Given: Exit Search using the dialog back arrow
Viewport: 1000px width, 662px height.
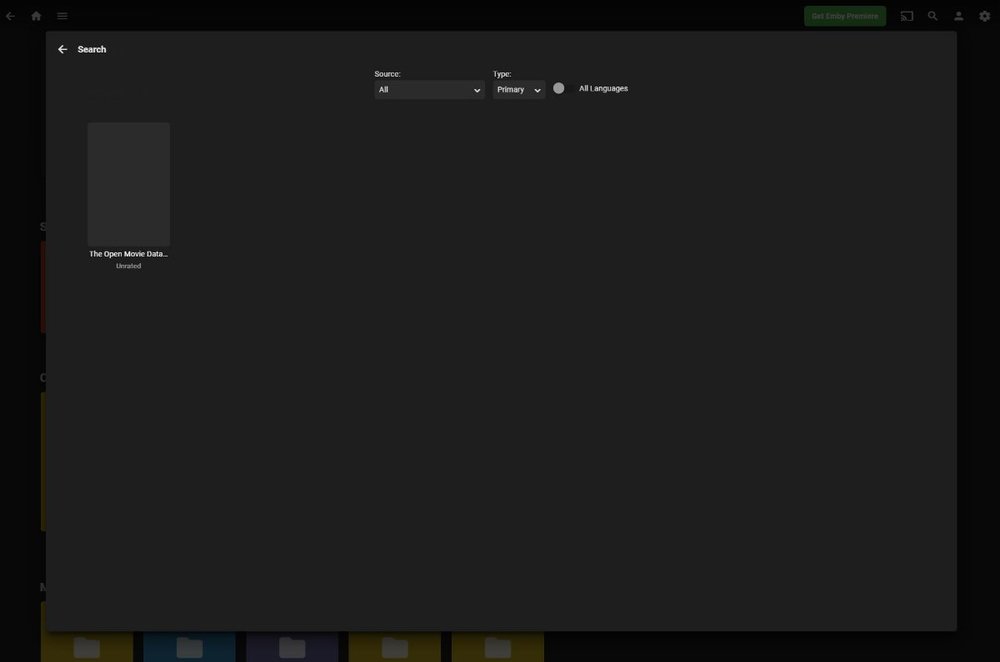Looking at the screenshot, I should pyautogui.click(x=61, y=49).
